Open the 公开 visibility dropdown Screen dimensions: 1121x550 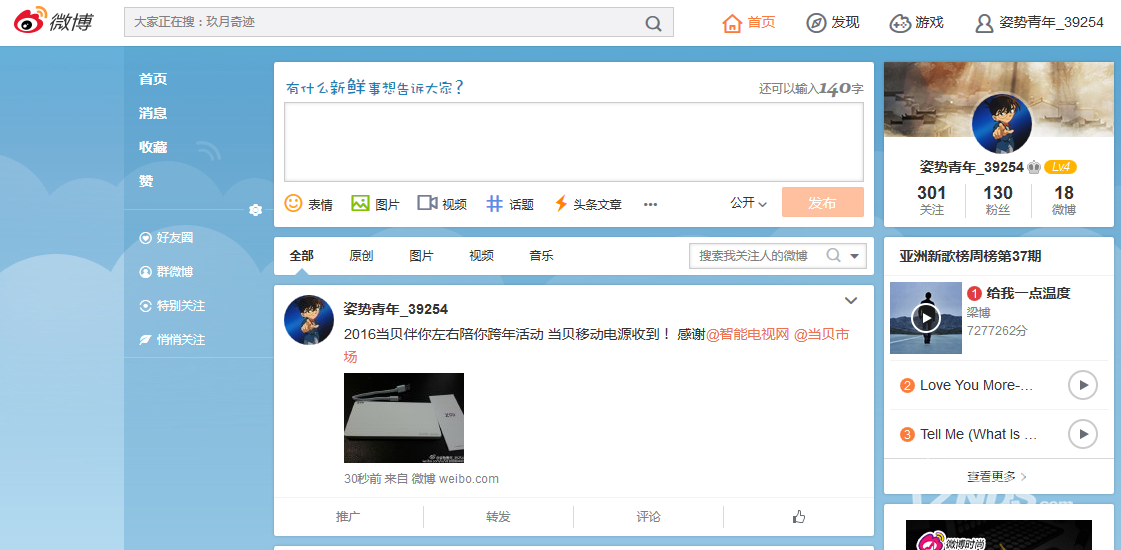click(749, 203)
